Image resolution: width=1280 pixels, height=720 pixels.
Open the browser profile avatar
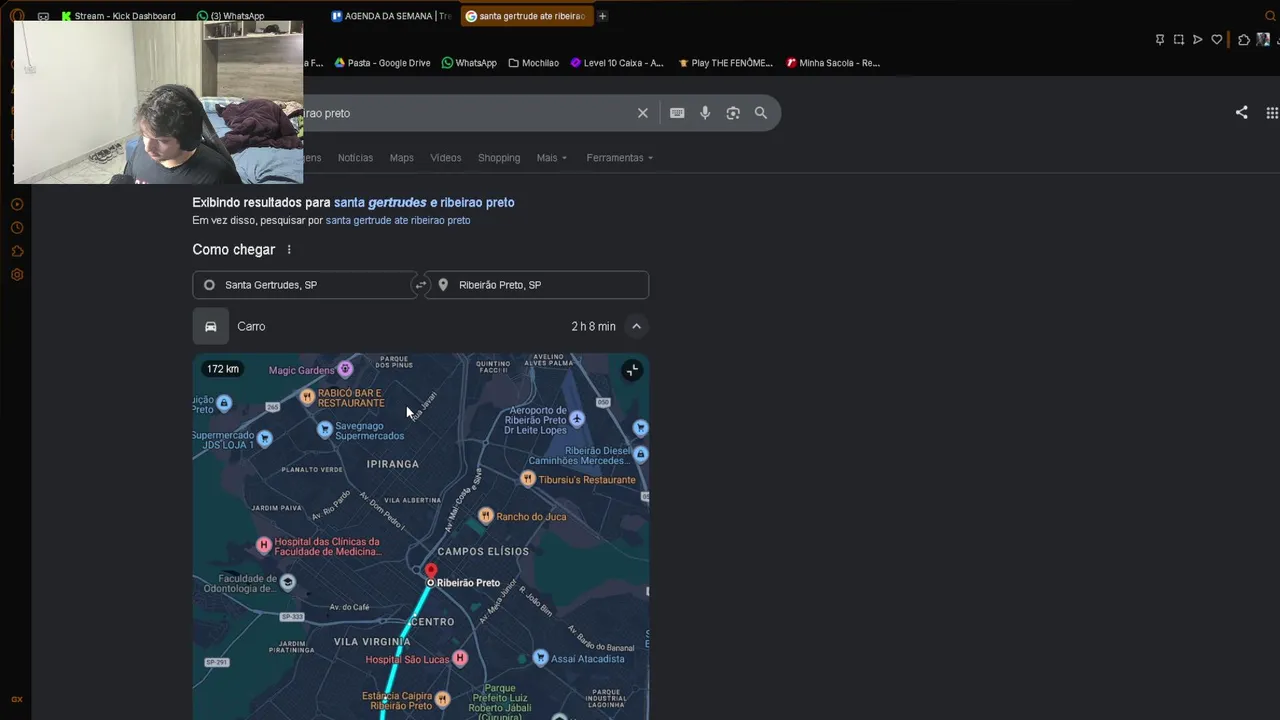tap(1263, 40)
